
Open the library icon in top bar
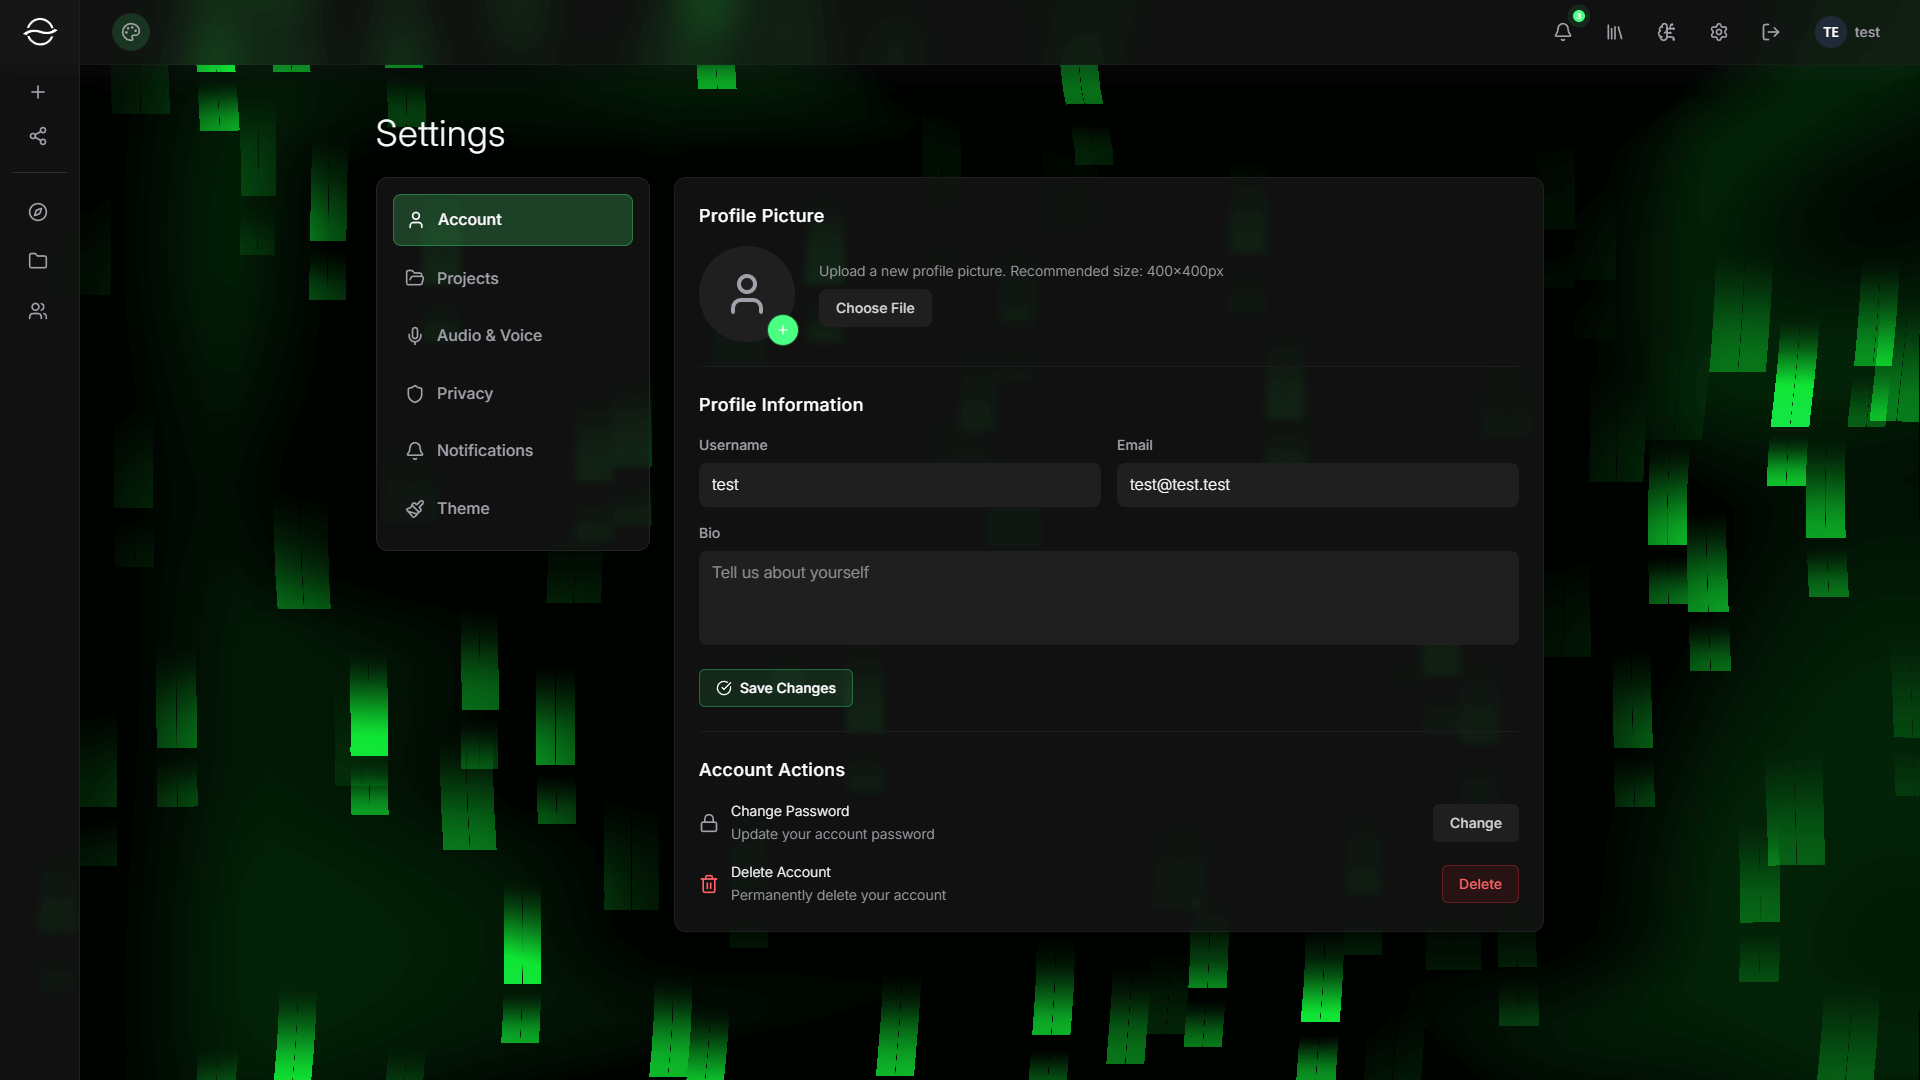pyautogui.click(x=1615, y=32)
